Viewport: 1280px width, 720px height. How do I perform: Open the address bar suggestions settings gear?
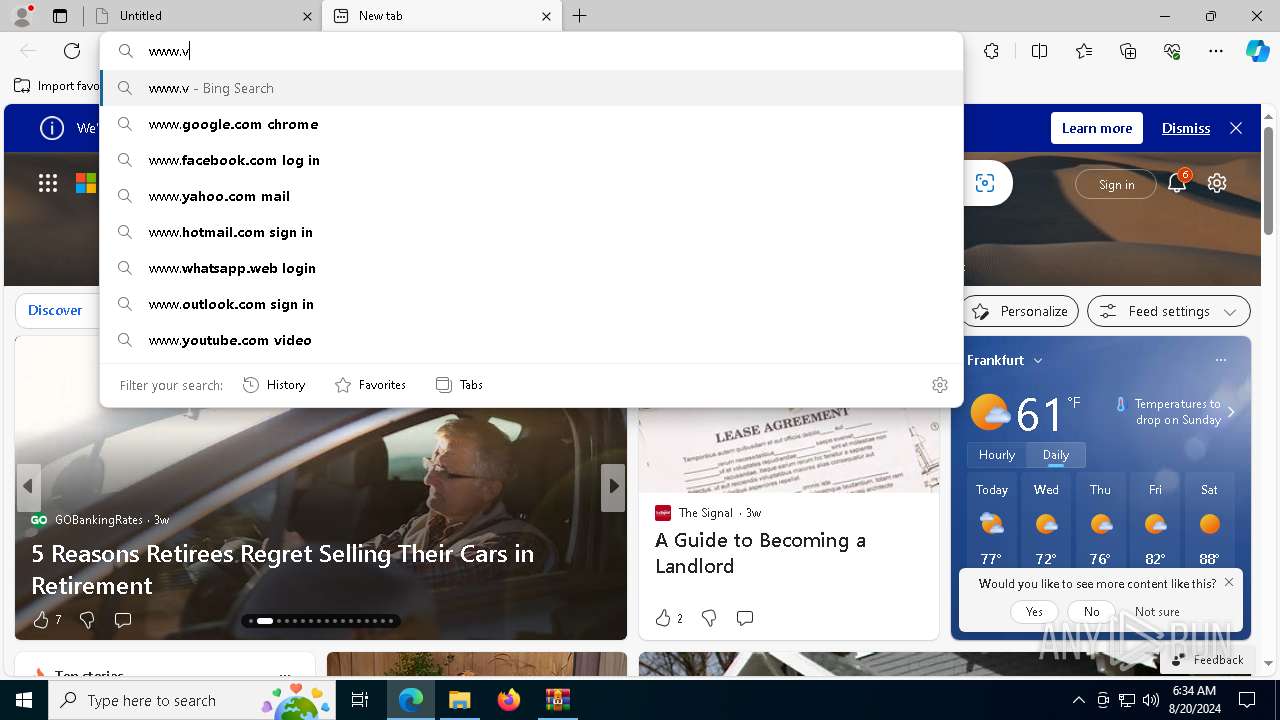pos(940,385)
